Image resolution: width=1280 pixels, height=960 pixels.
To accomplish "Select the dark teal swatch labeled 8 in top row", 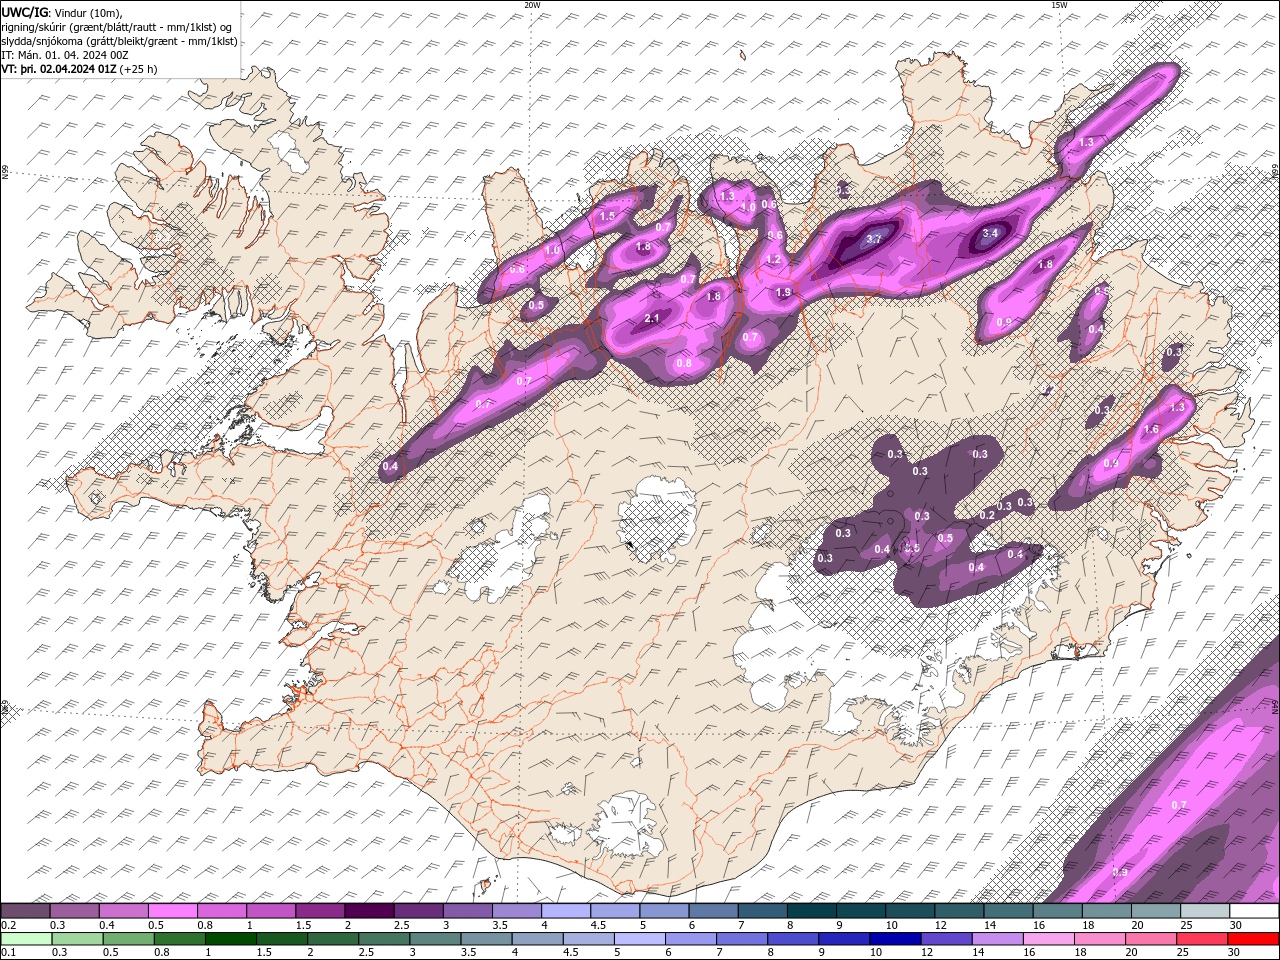I will click(810, 911).
